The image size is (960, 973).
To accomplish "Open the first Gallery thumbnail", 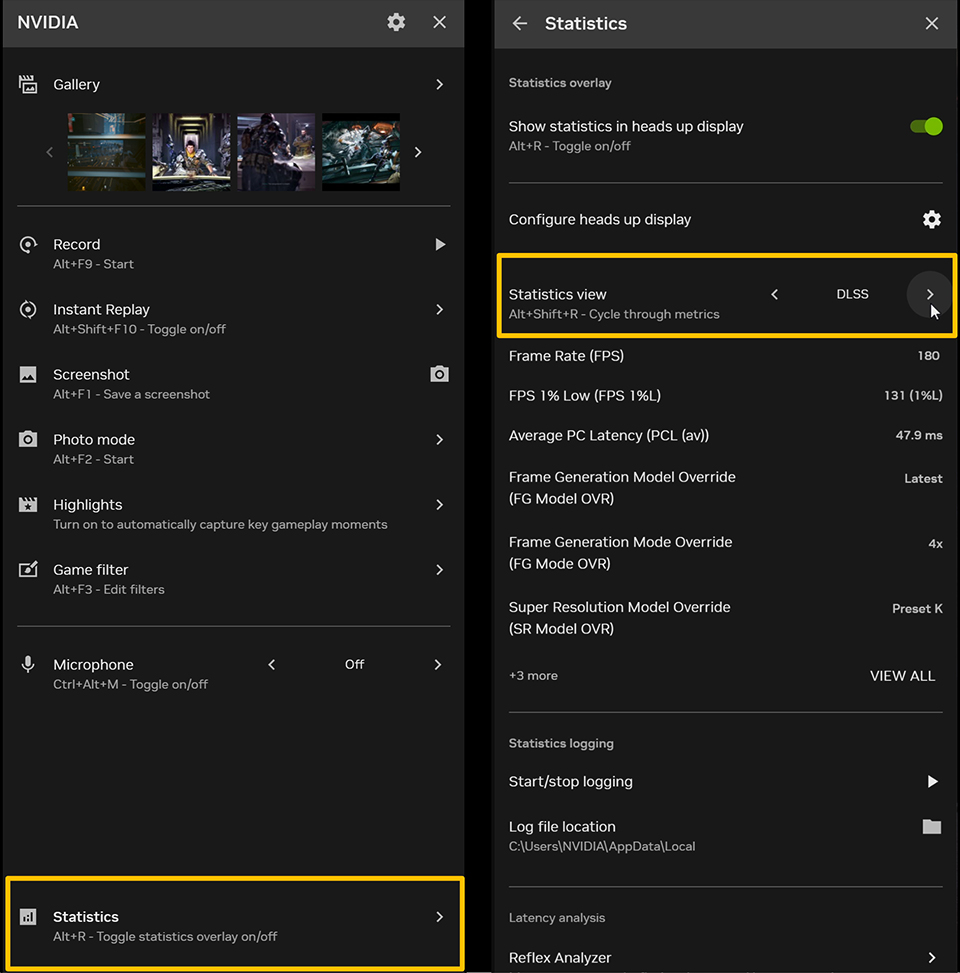I will click(106, 152).
